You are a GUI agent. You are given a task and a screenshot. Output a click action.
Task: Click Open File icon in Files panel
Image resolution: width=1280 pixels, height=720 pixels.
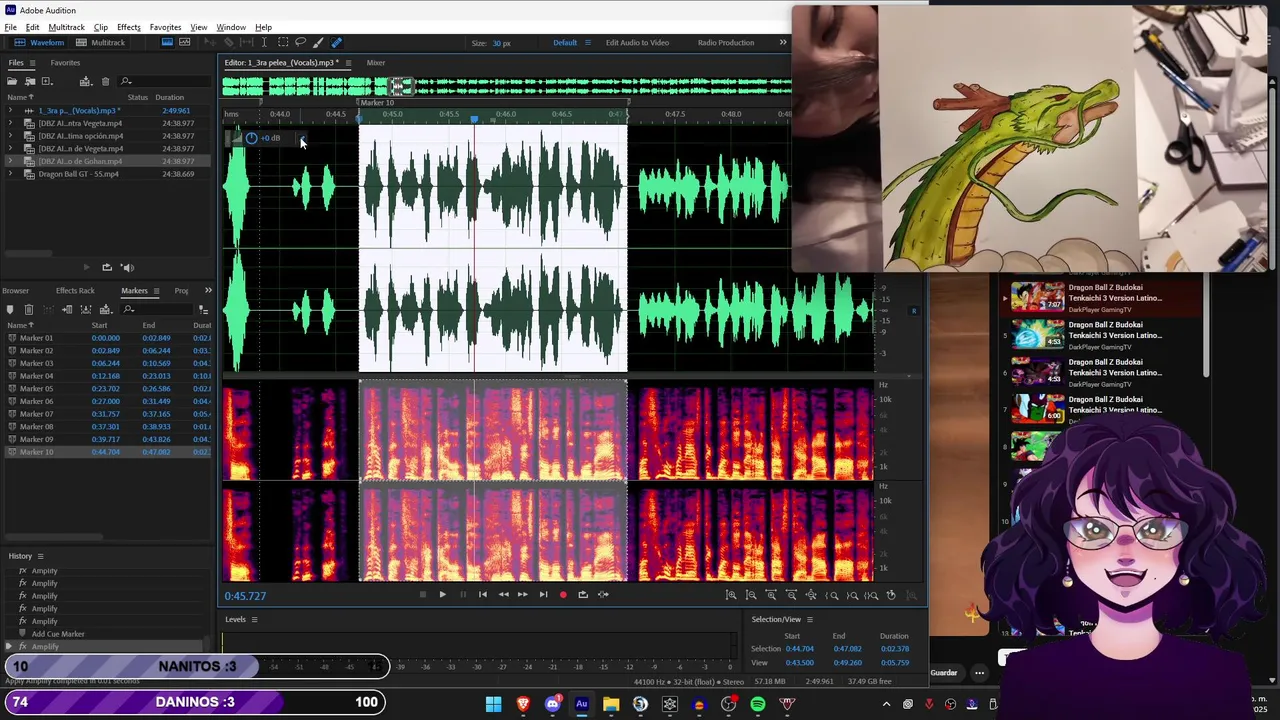(12, 81)
